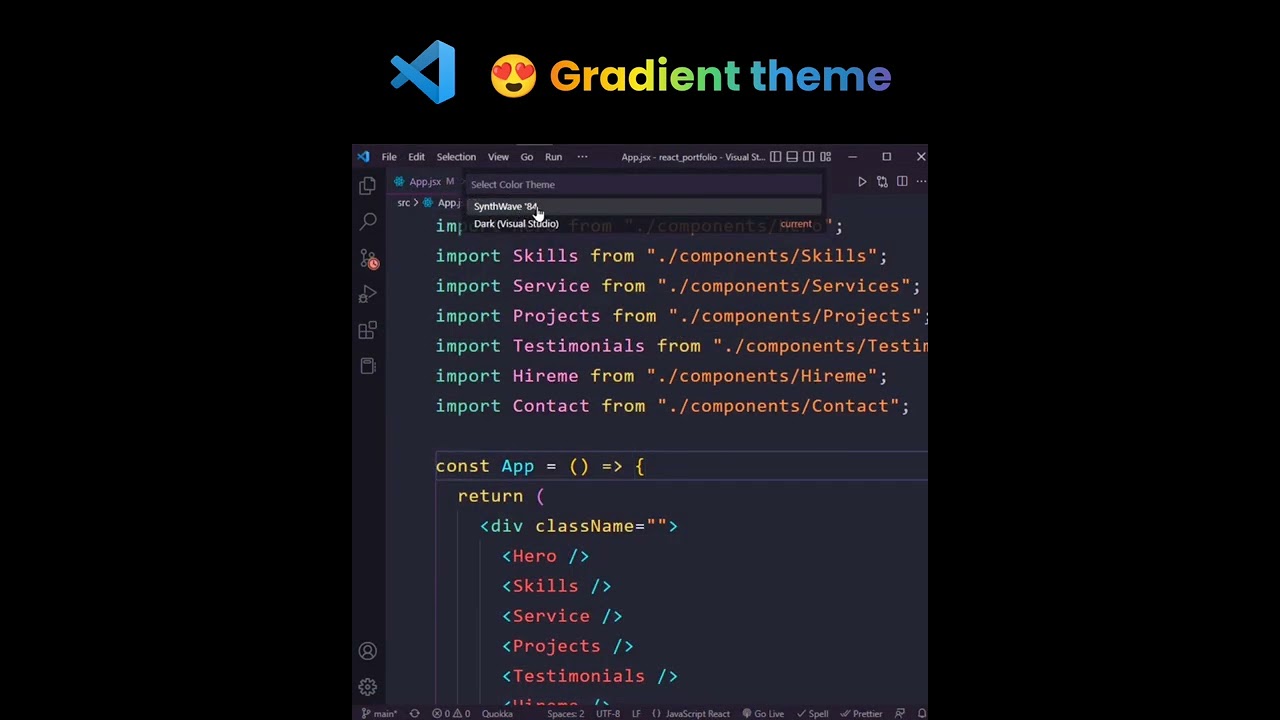Click the App.jsx file in the breadcrumb
The width and height of the screenshot is (1280, 720).
tap(444, 203)
